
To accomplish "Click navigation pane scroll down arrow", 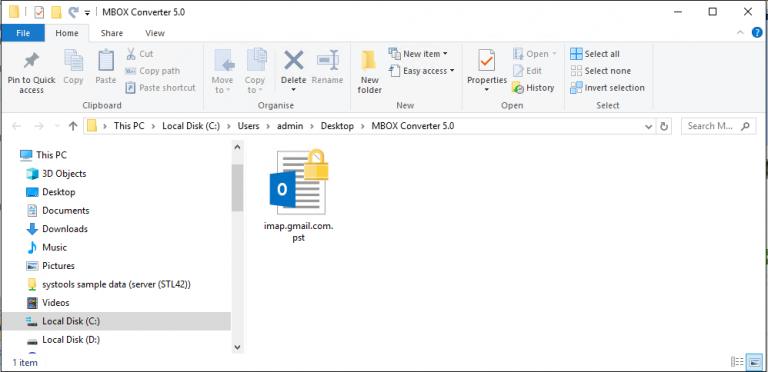I will (x=237, y=347).
